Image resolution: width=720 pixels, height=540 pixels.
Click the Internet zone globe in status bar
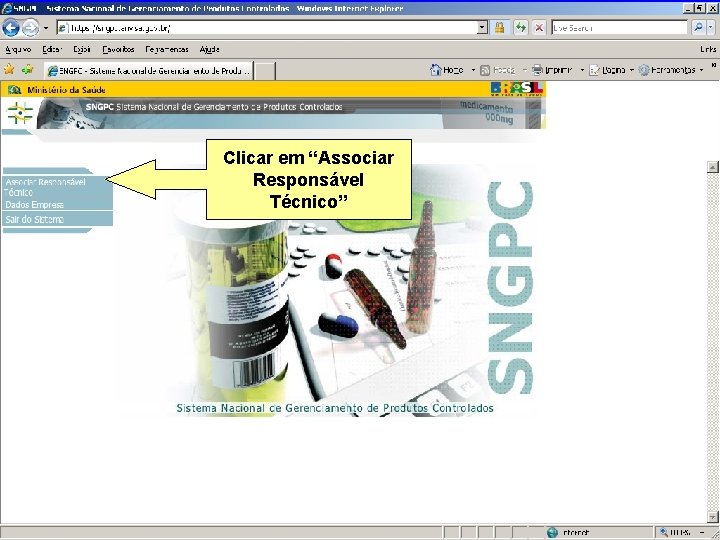click(552, 533)
